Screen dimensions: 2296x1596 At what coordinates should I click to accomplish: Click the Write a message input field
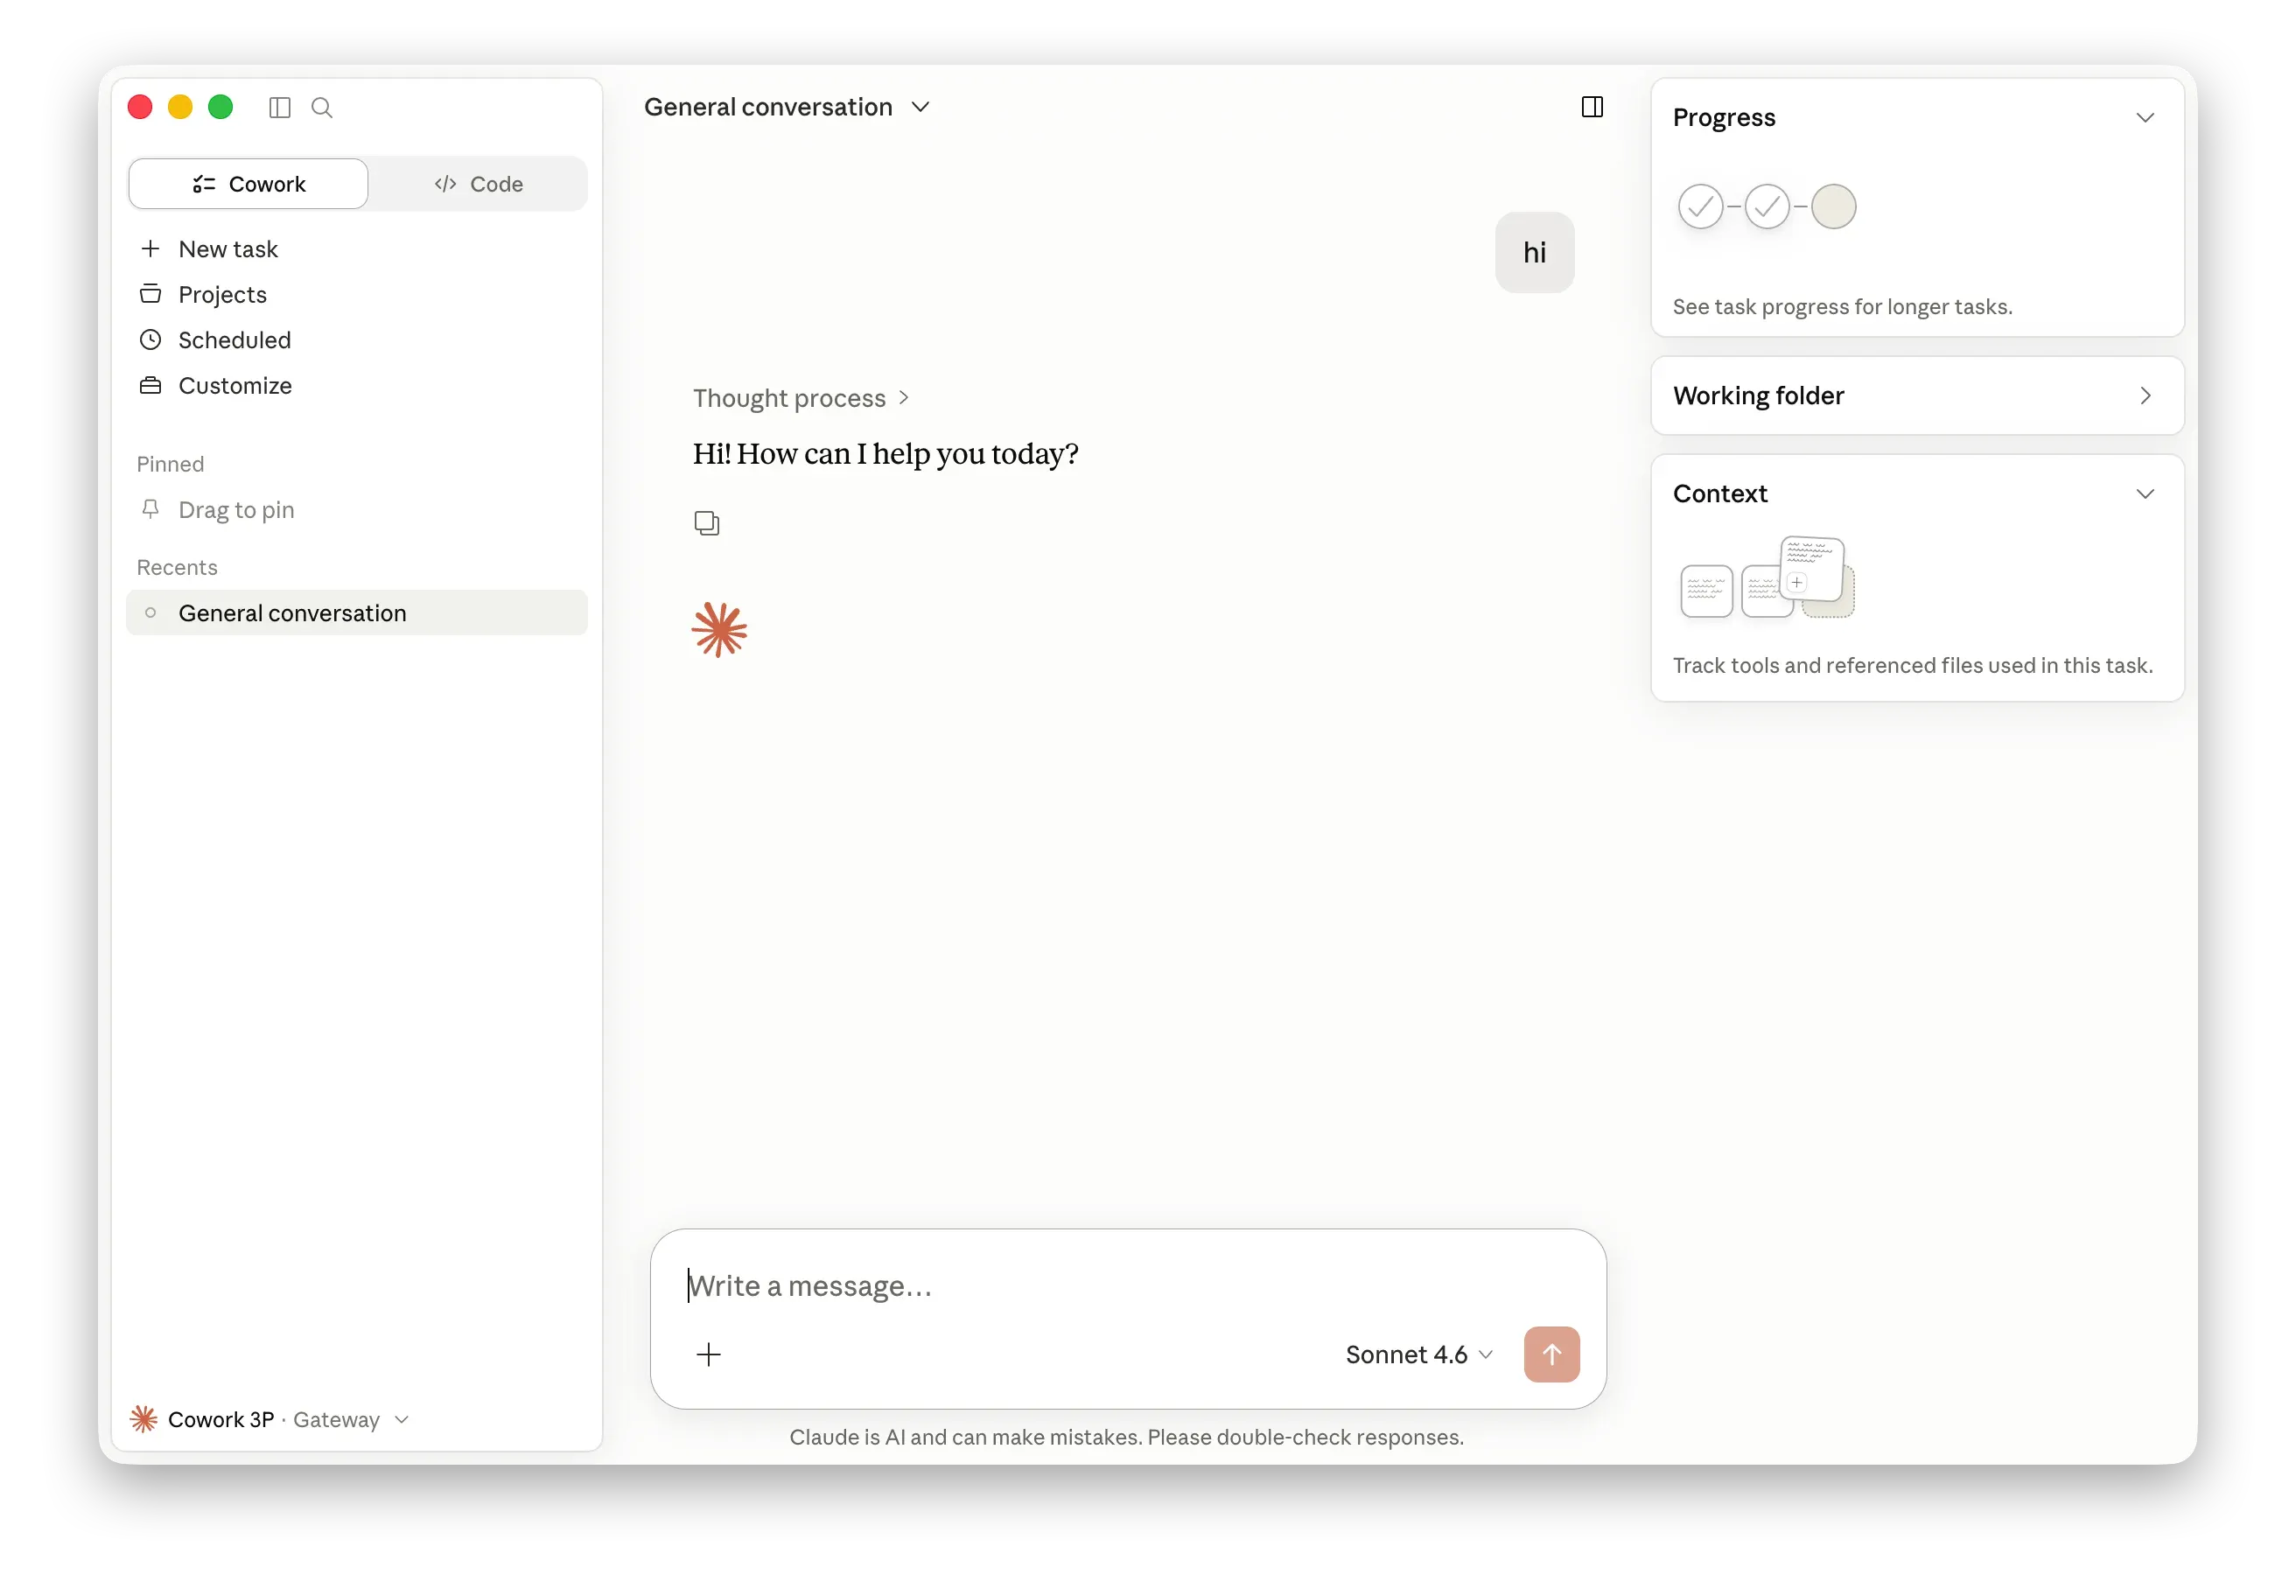click(1128, 1285)
